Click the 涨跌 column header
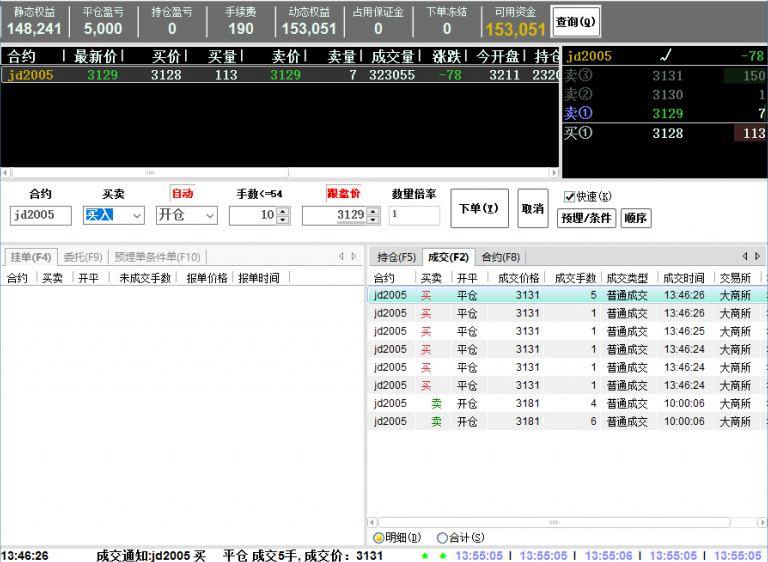768x562 pixels. [447, 56]
